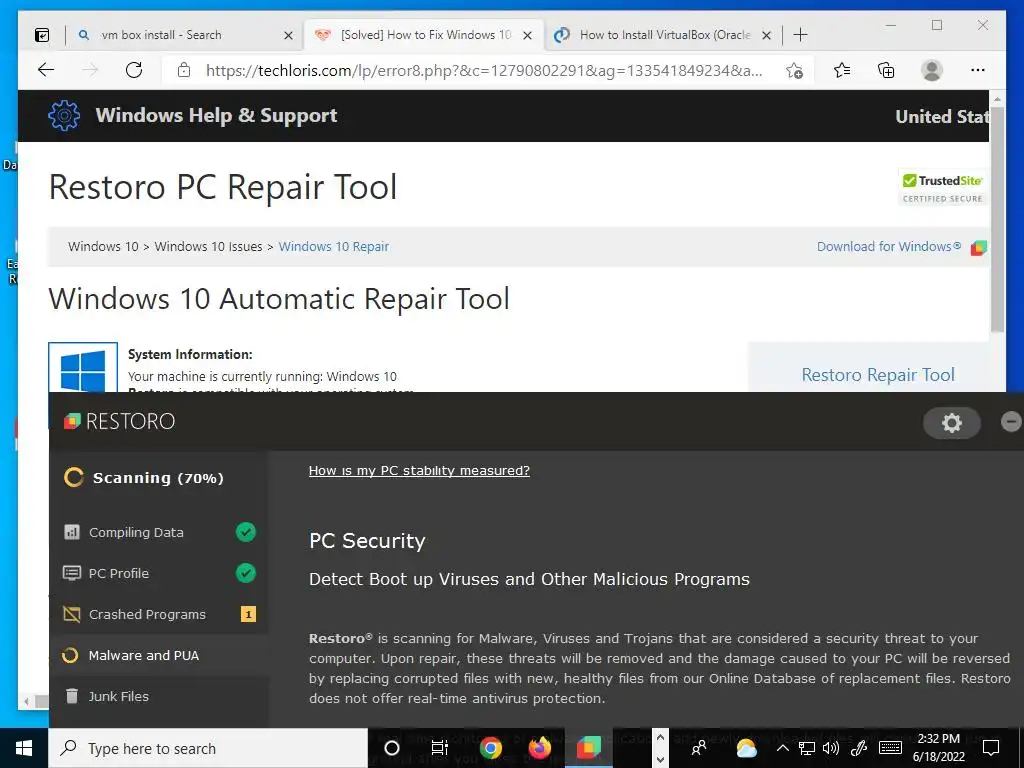Refresh the techloris page
The image size is (1024, 768).
coord(134,70)
